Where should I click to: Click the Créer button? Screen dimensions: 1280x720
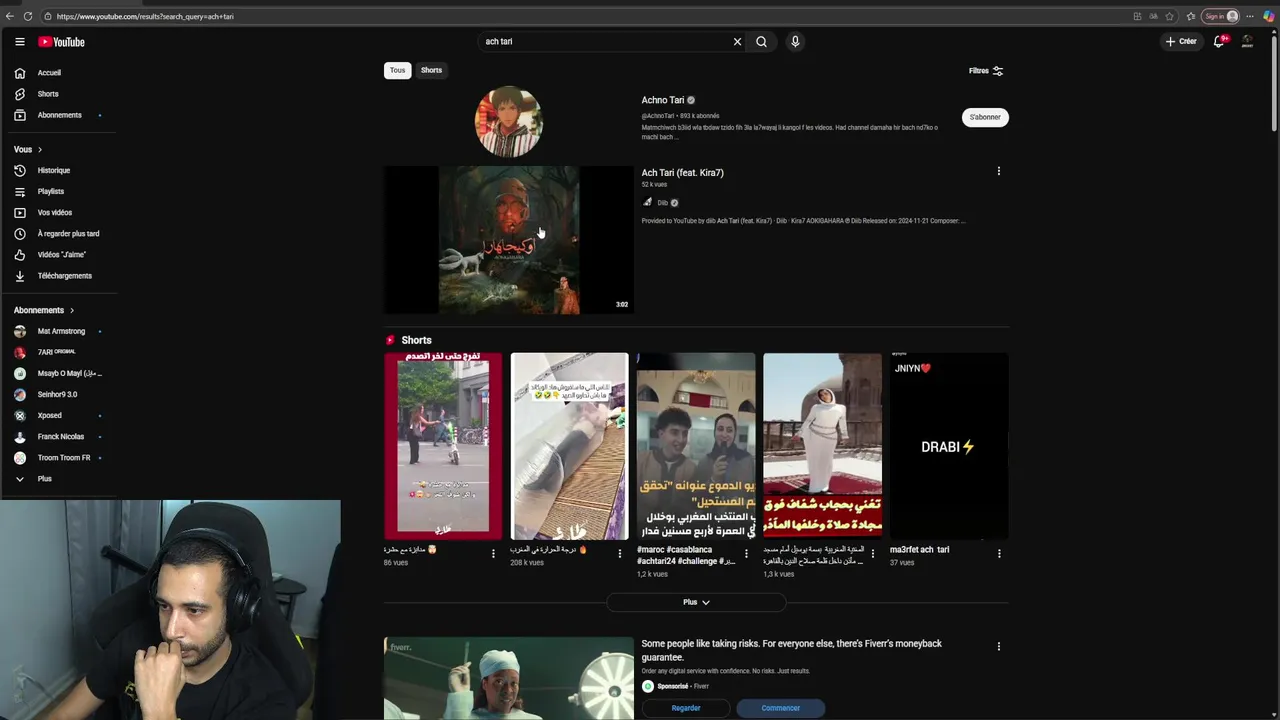[x=1181, y=42]
